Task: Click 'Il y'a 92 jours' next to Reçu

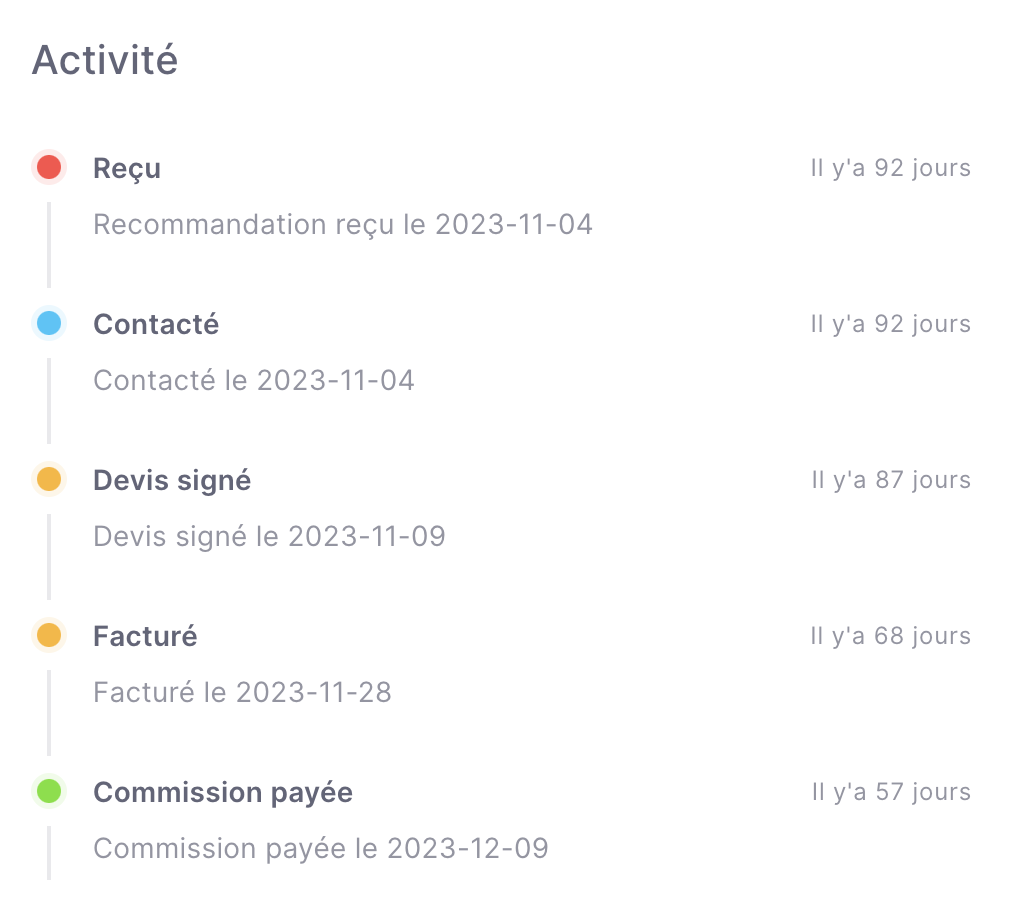Action: tap(891, 168)
